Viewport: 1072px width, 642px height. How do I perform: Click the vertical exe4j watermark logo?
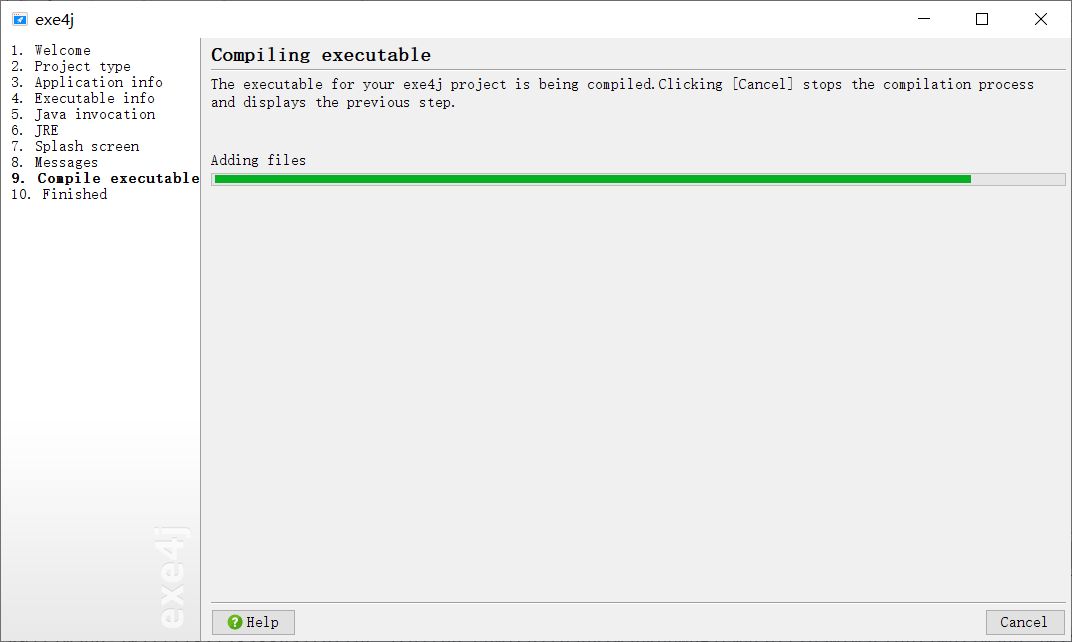tap(175, 577)
